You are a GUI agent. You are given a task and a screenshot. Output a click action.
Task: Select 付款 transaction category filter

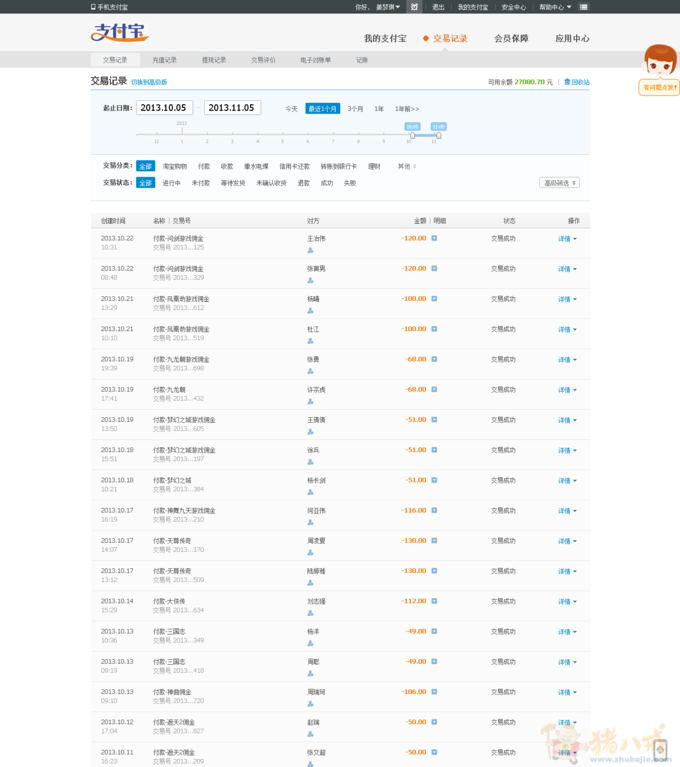point(204,166)
